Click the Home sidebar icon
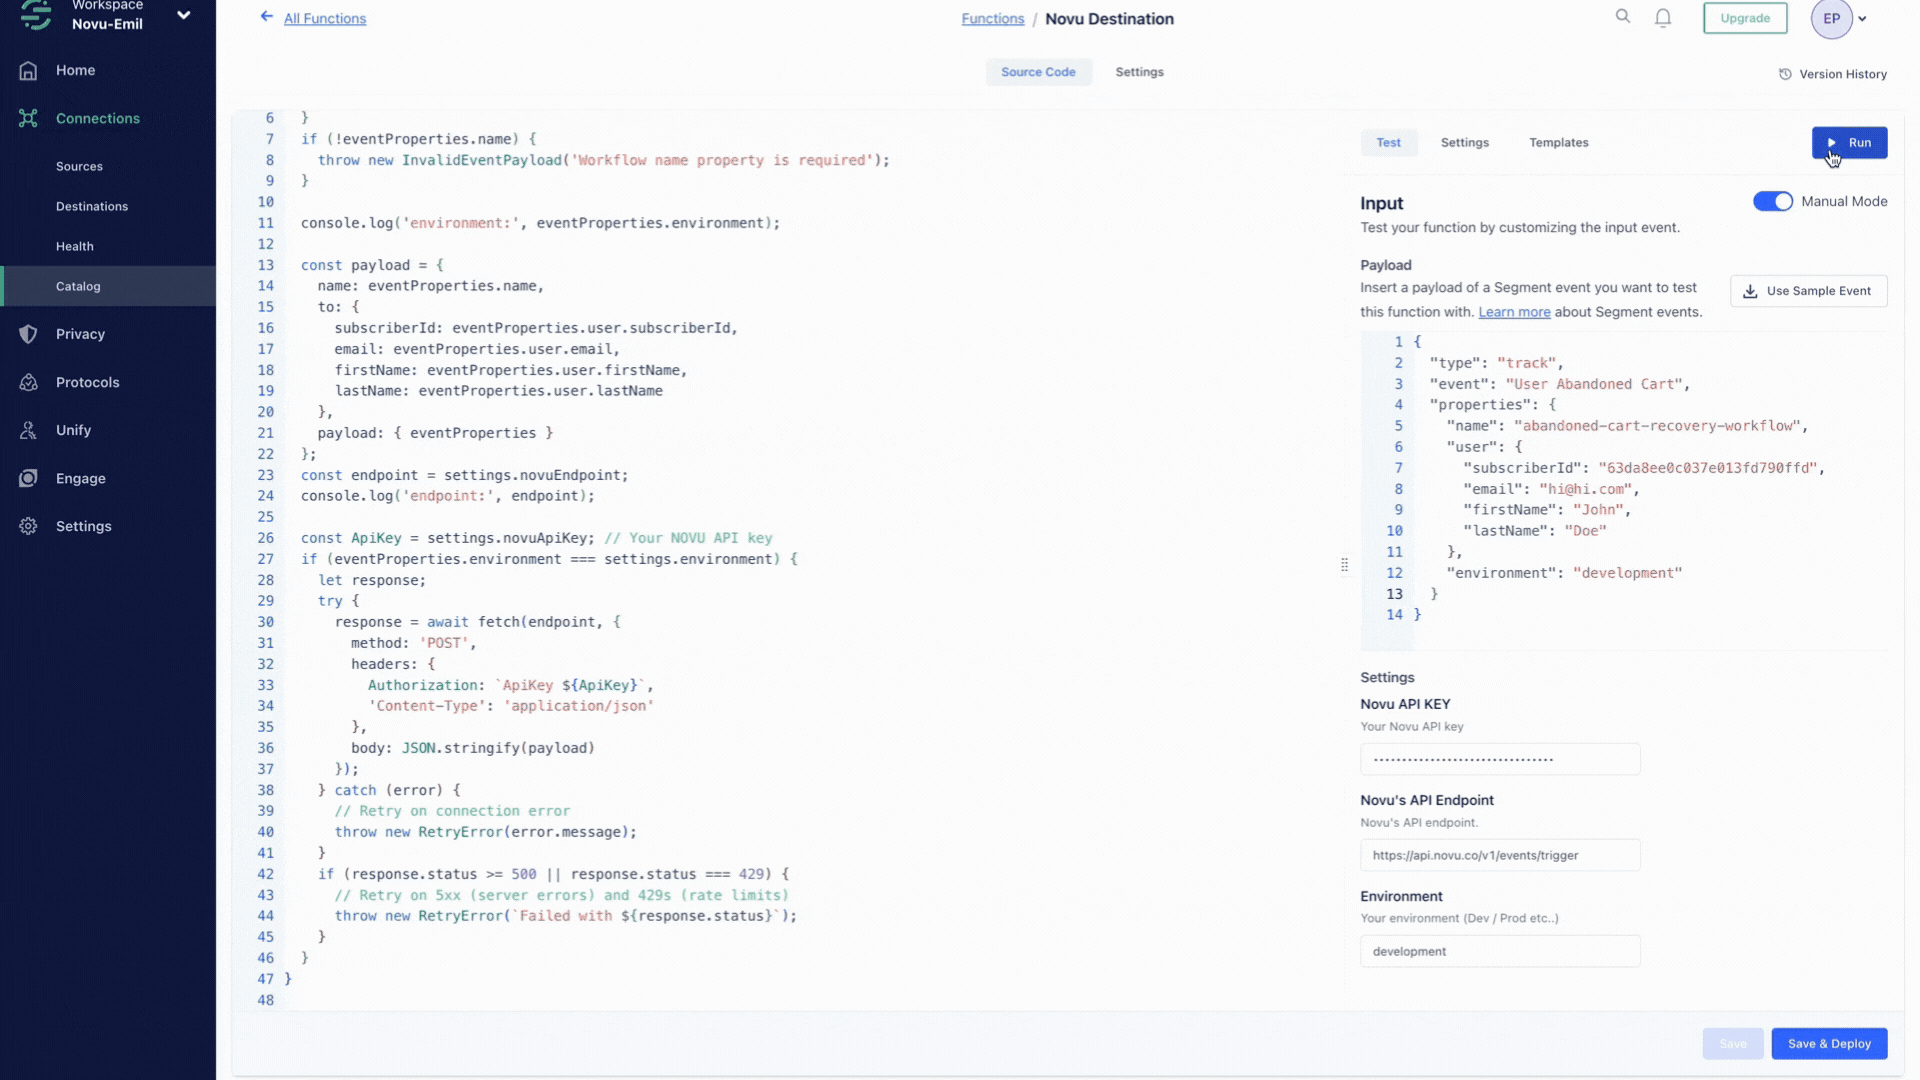 [28, 70]
